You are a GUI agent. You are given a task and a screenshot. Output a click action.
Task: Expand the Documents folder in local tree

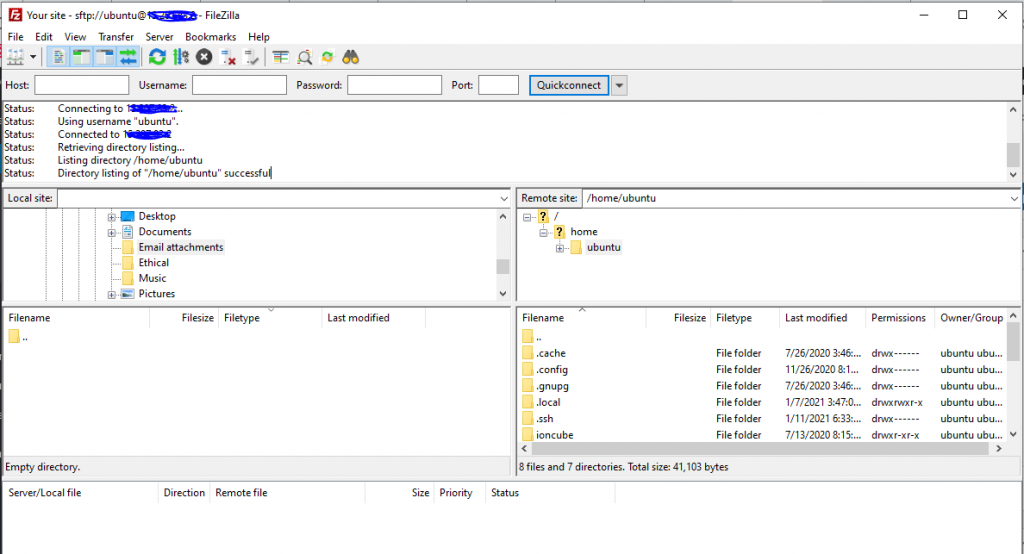[112, 233]
